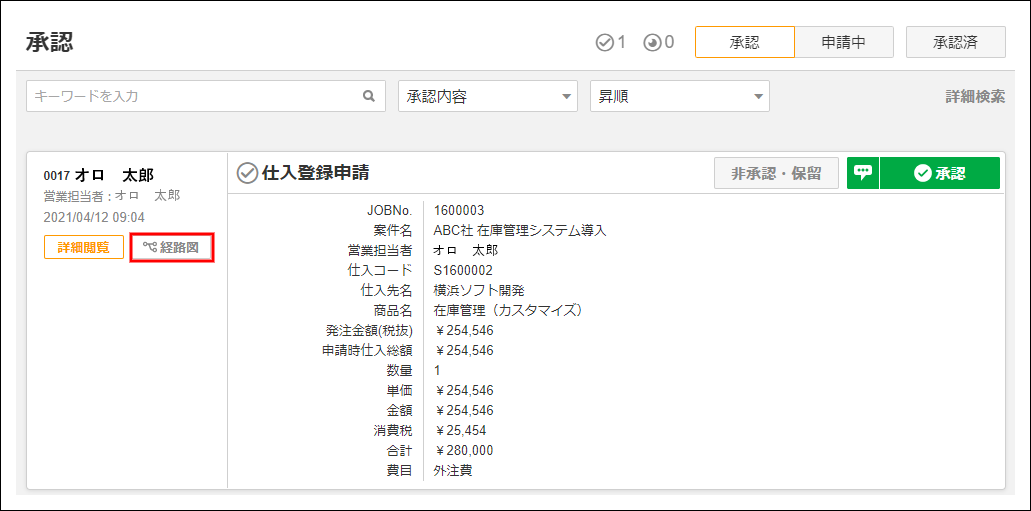Click the 仕入登録申請 request title

[x=315, y=173]
